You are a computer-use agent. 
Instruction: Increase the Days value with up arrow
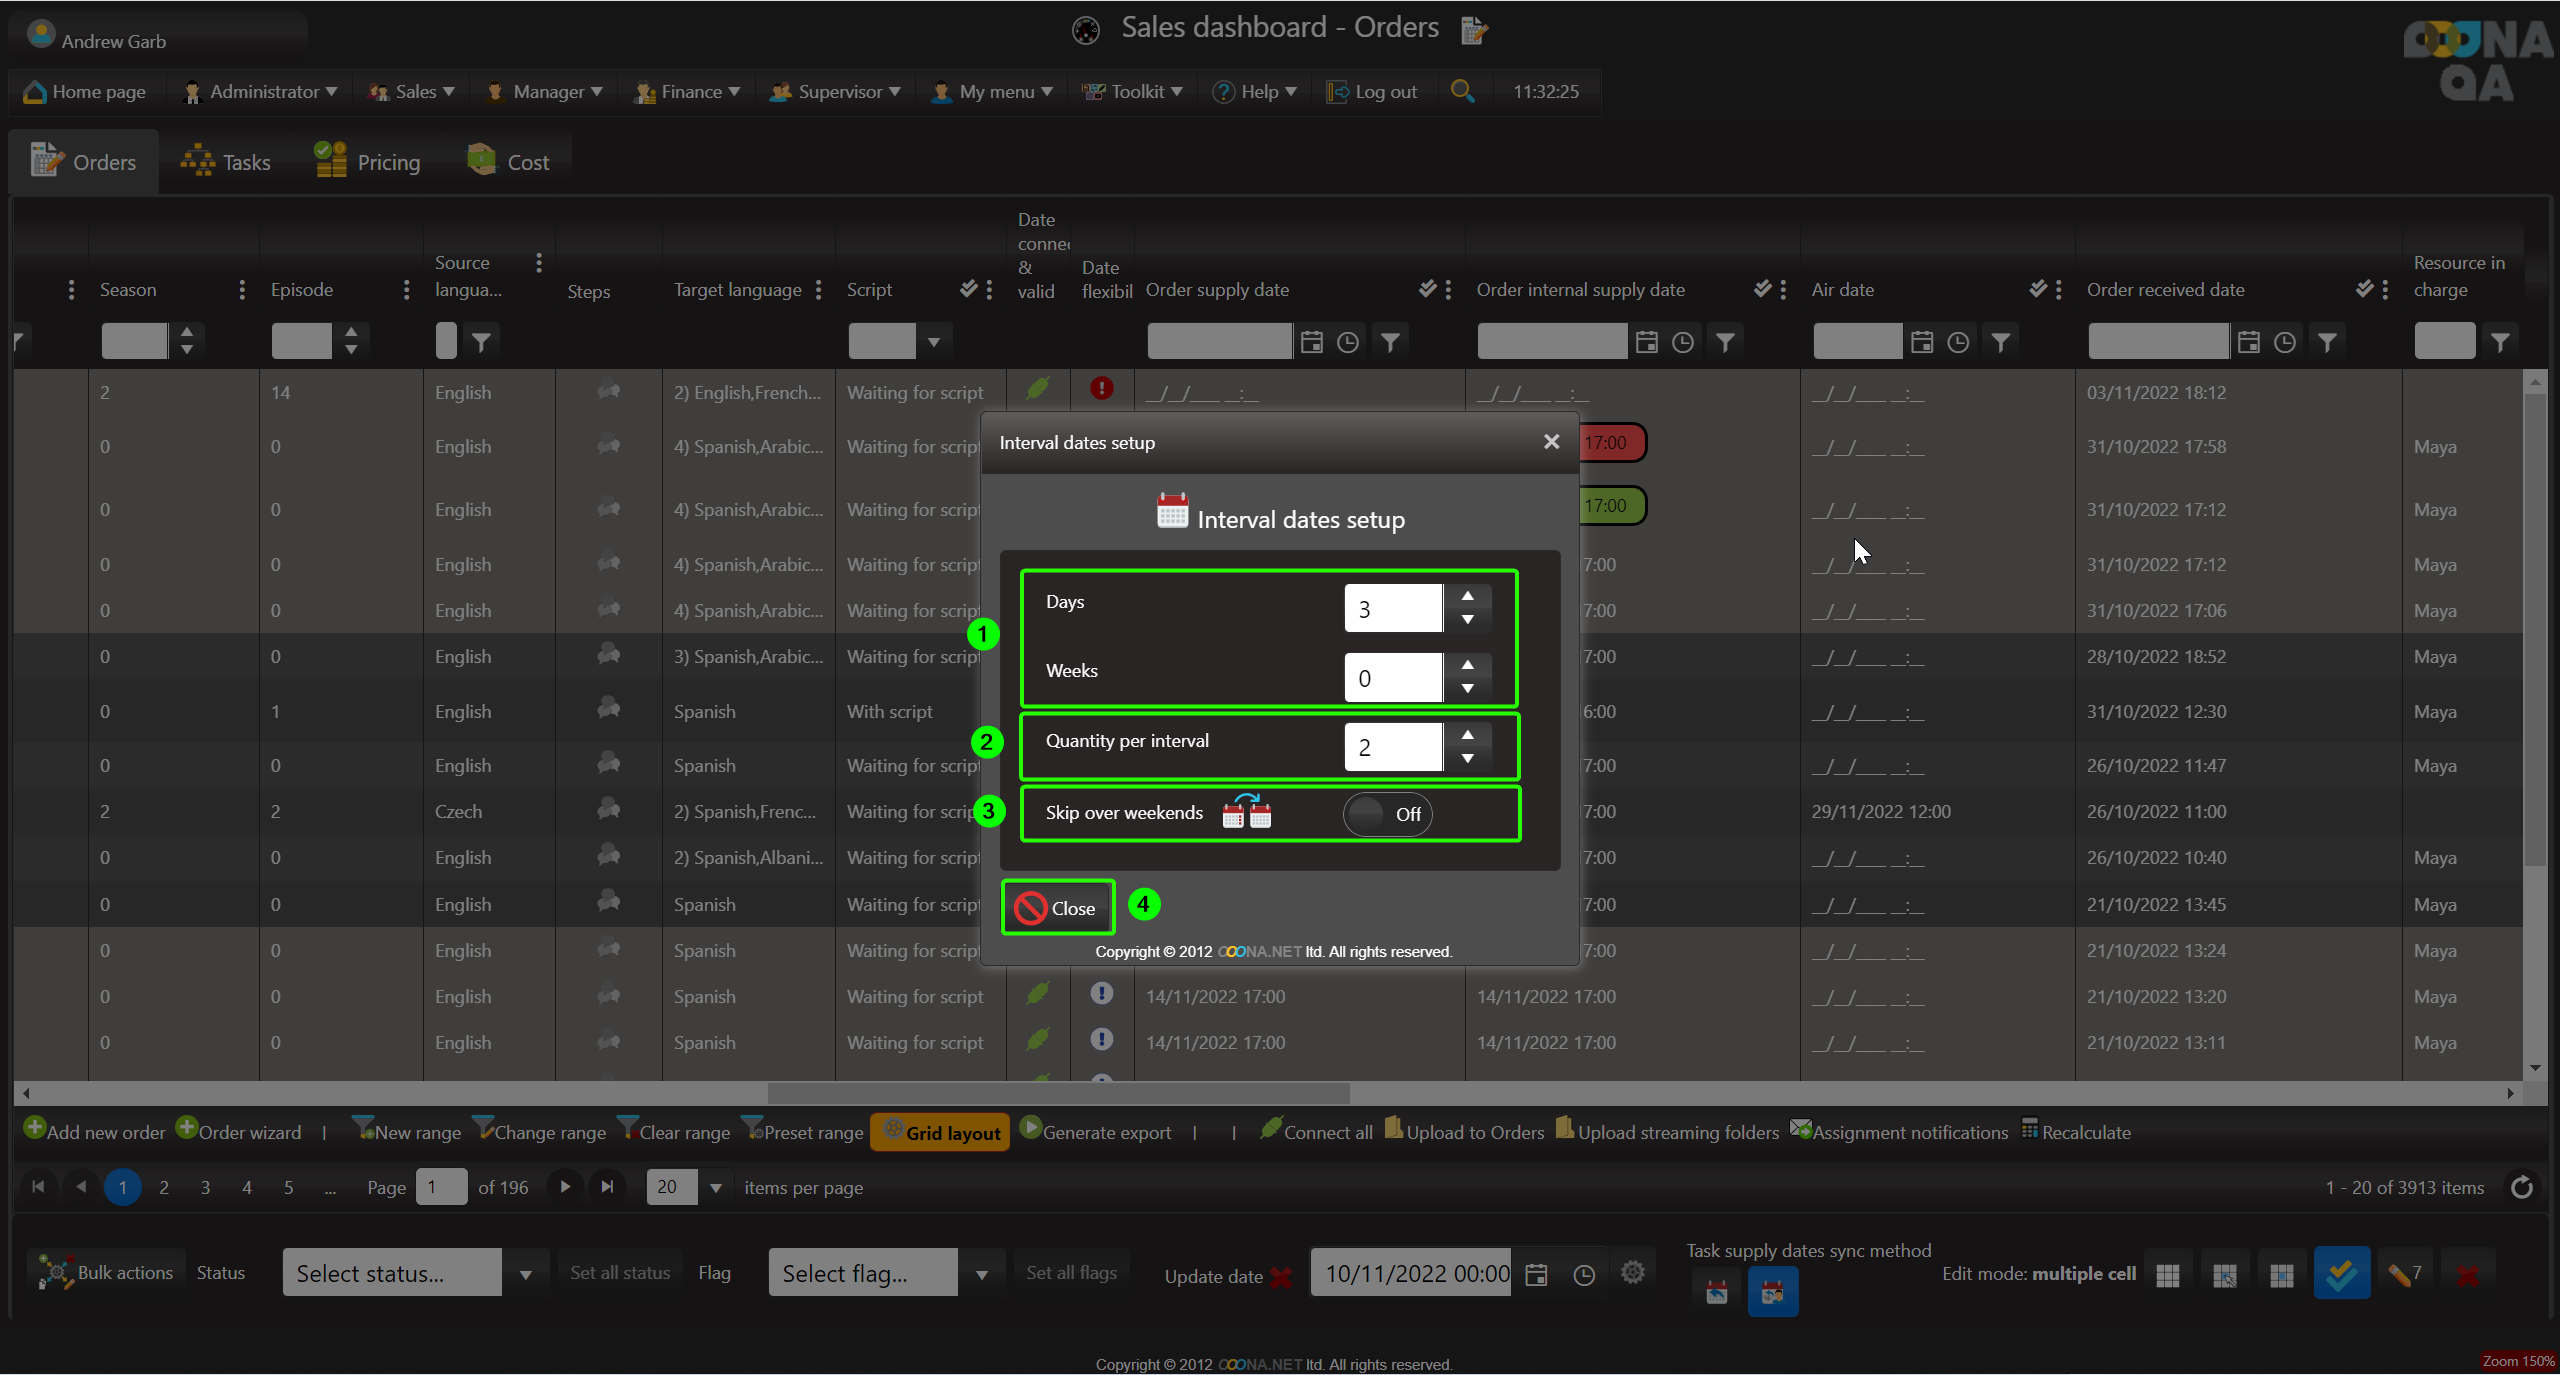pos(1467,596)
